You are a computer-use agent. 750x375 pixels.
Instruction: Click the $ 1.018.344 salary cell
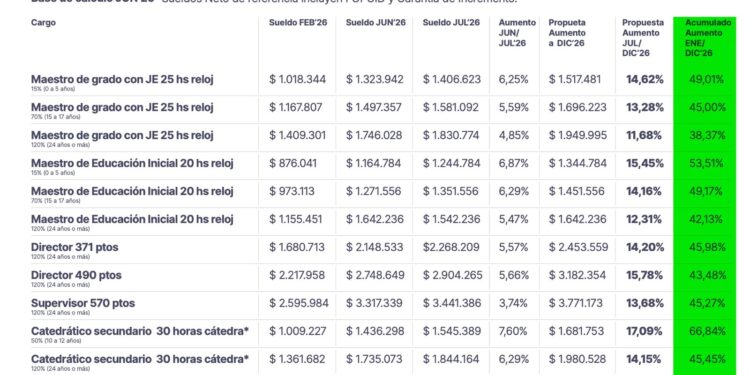(x=298, y=79)
